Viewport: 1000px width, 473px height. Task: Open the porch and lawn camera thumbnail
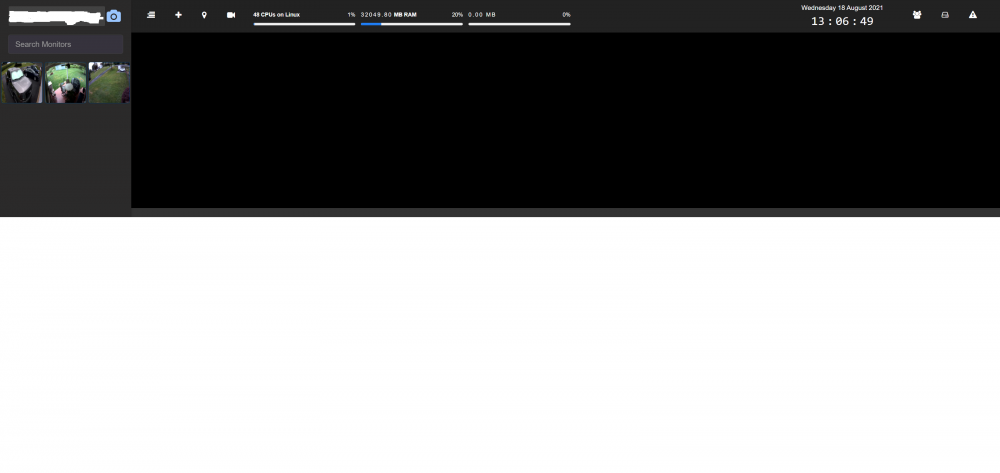click(66, 83)
